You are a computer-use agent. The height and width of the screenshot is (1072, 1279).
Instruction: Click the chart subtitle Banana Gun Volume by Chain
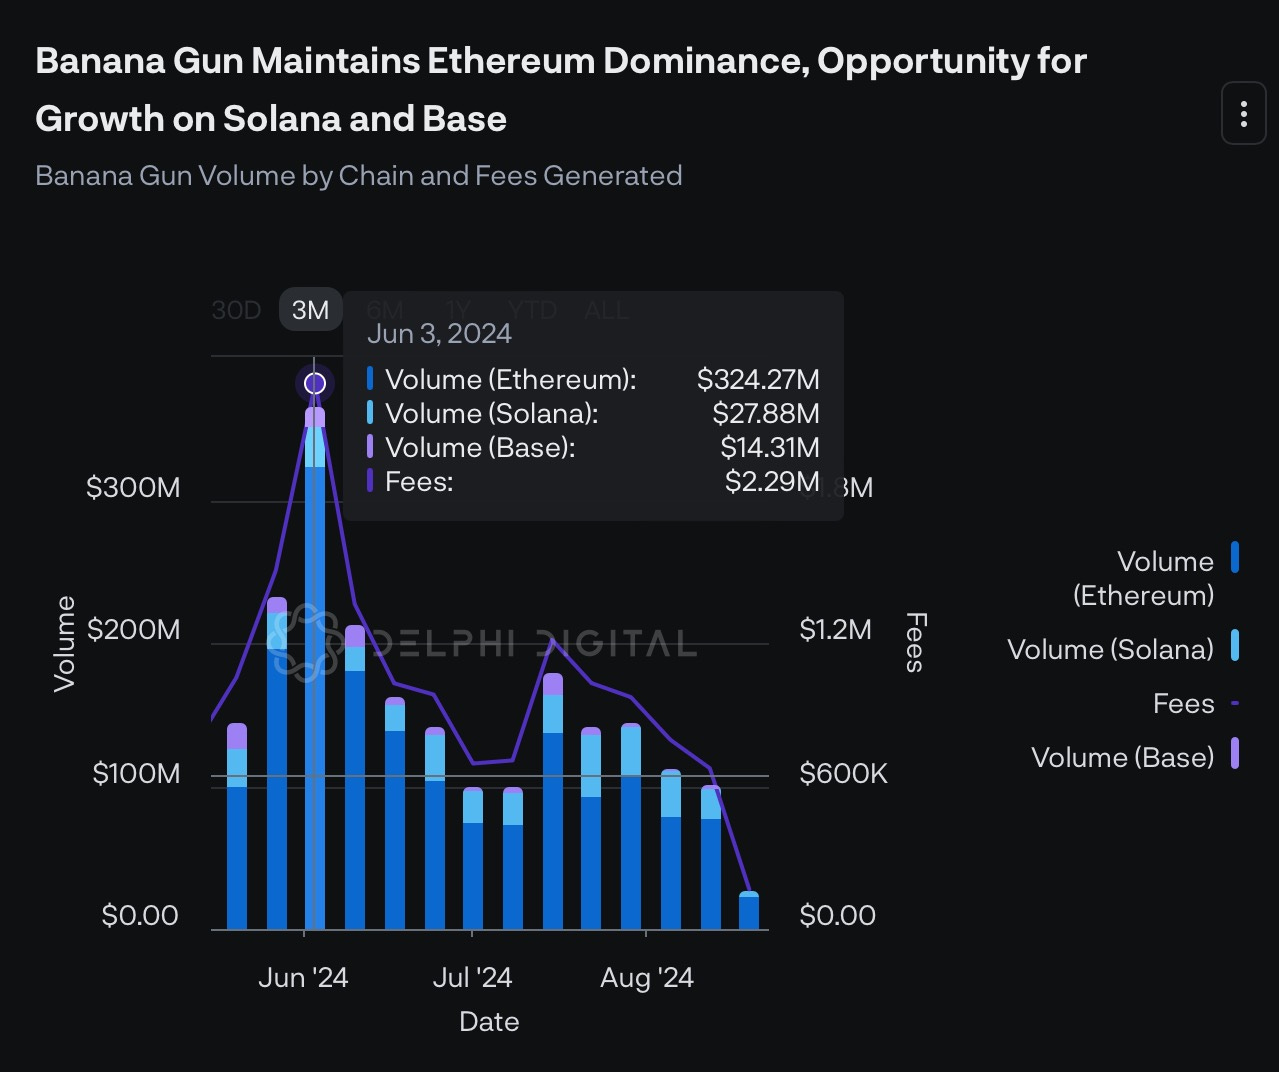pos(358,176)
